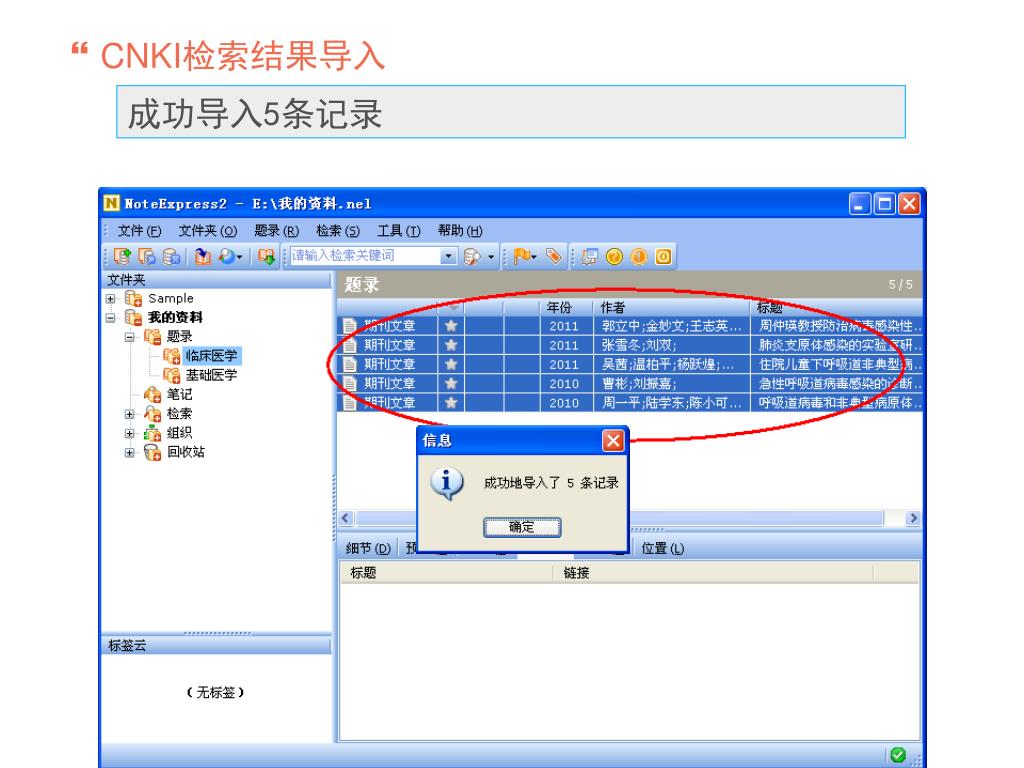Click the NoteExpress N logo in title bar
The image size is (1024, 768).
(112, 203)
